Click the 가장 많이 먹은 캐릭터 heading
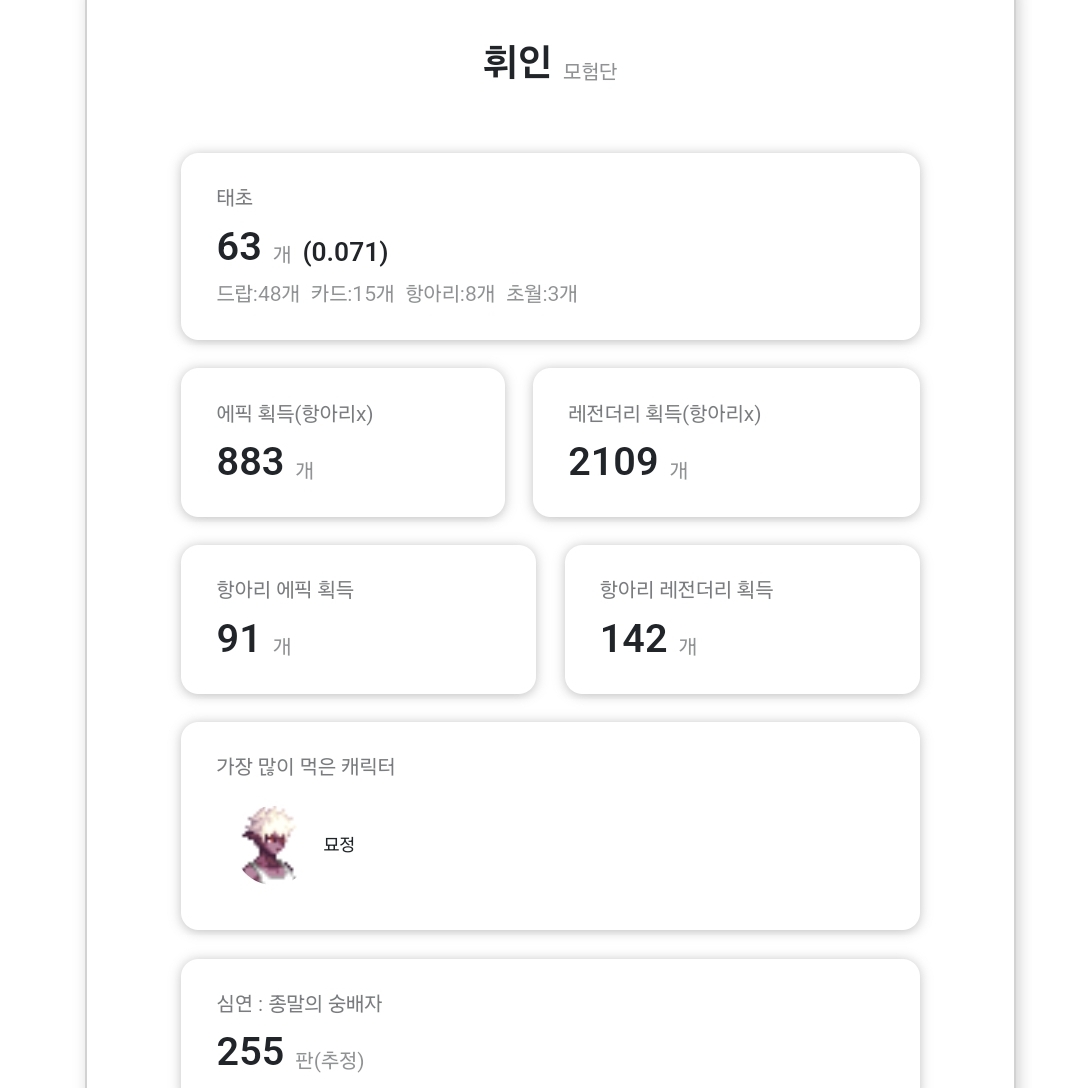Image resolution: width=1079 pixels, height=1088 pixels. (x=306, y=767)
